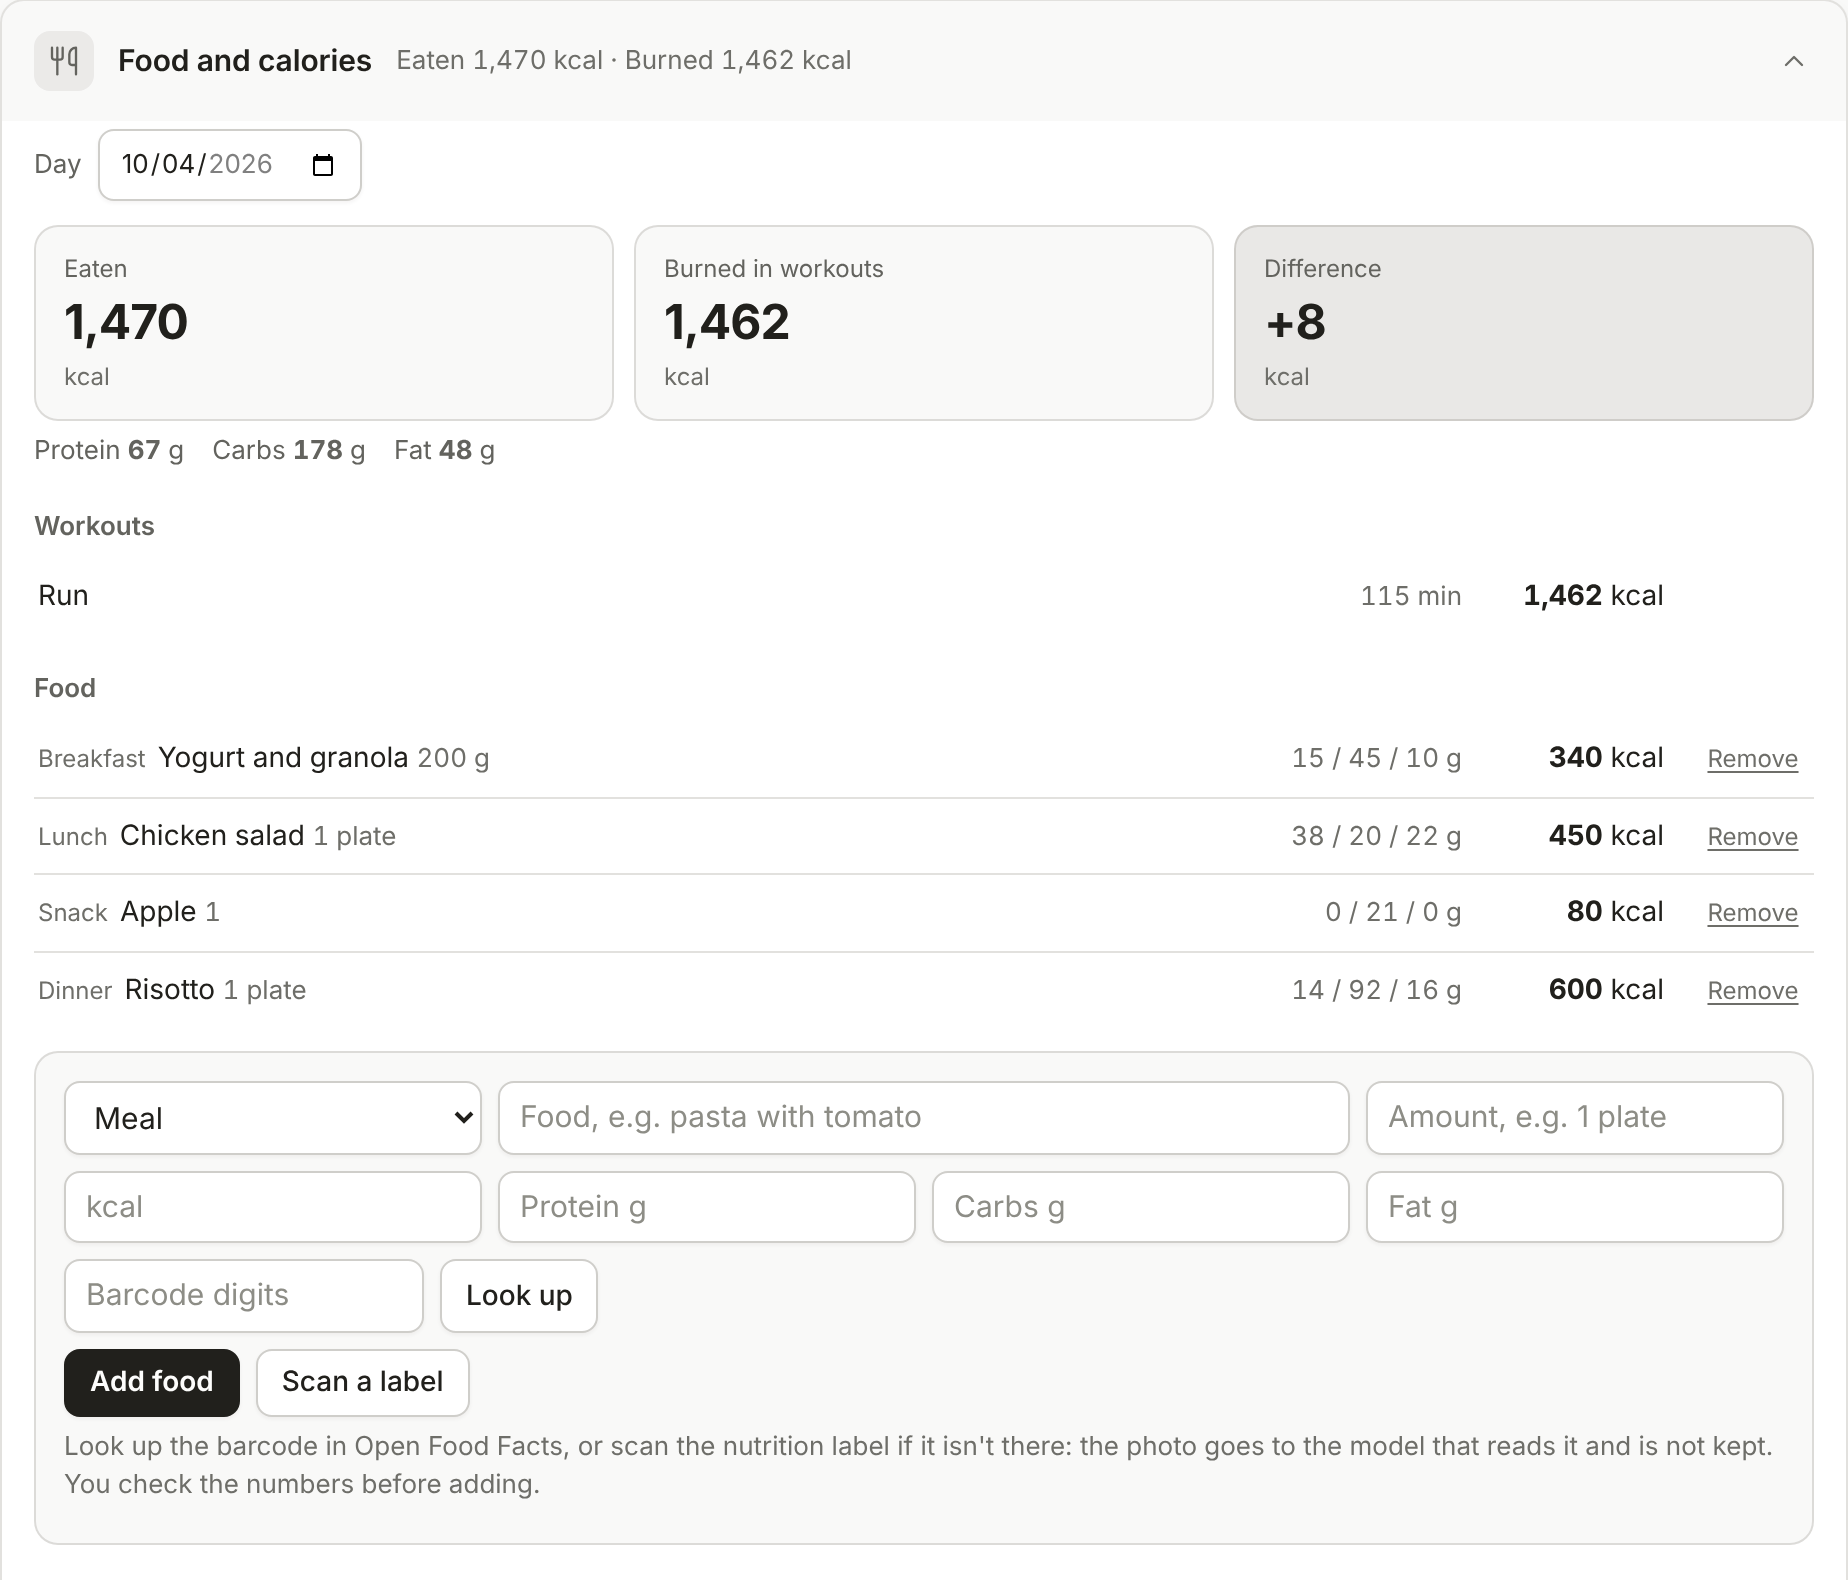This screenshot has width=1848, height=1580.
Task: Open the Meal dropdown
Action: coord(273,1118)
